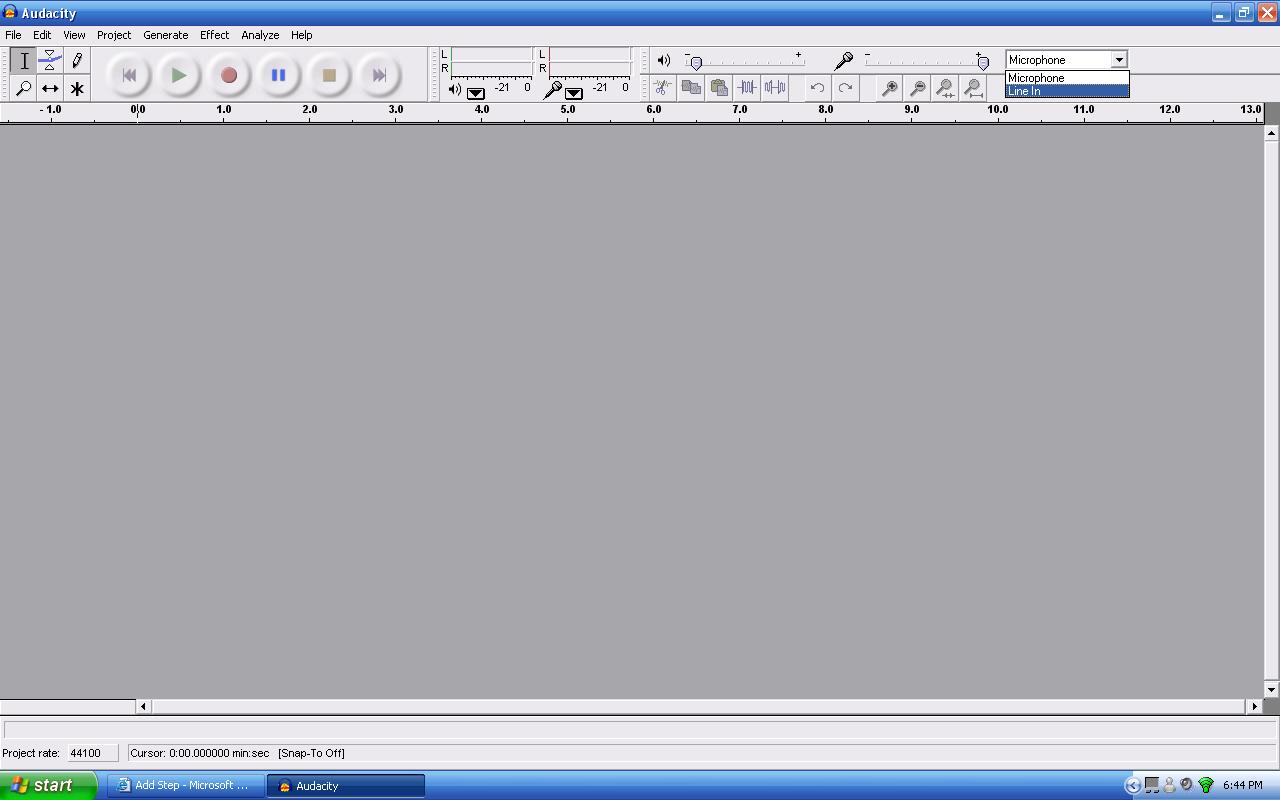This screenshot has height=800, width=1280.
Task: Click the speaker icon below the playback meter
Action: [x=455, y=90]
